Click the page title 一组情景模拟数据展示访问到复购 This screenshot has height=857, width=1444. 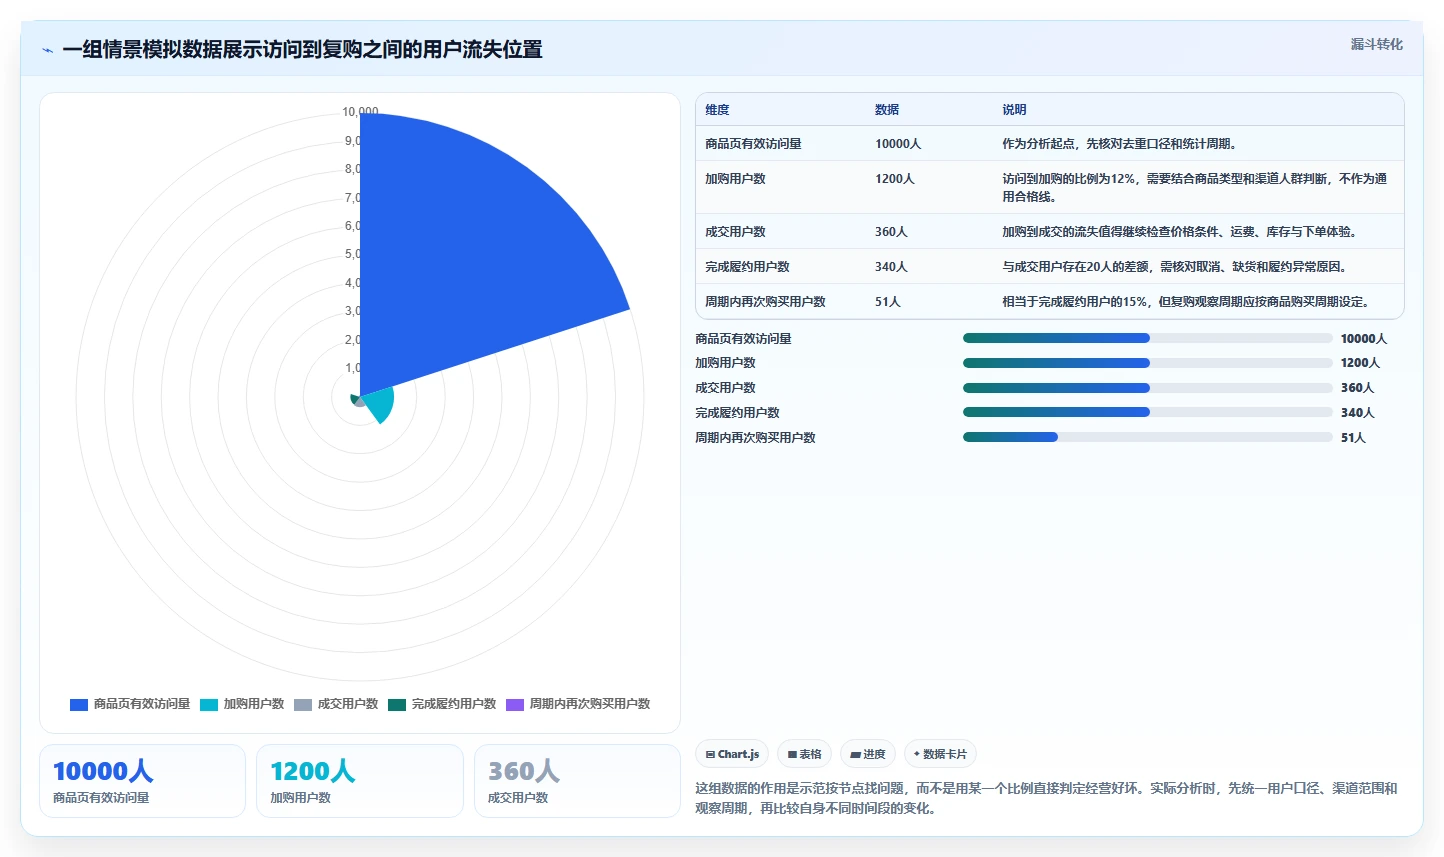click(x=302, y=49)
